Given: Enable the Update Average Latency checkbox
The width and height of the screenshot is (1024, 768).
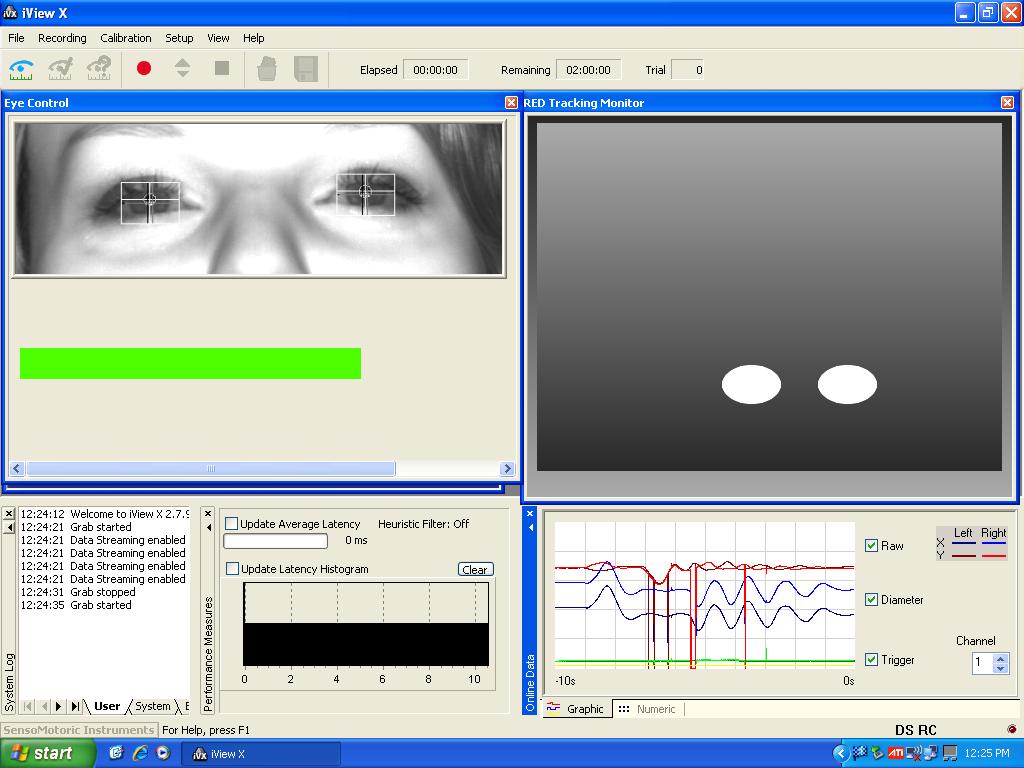Looking at the screenshot, I should pos(231,523).
